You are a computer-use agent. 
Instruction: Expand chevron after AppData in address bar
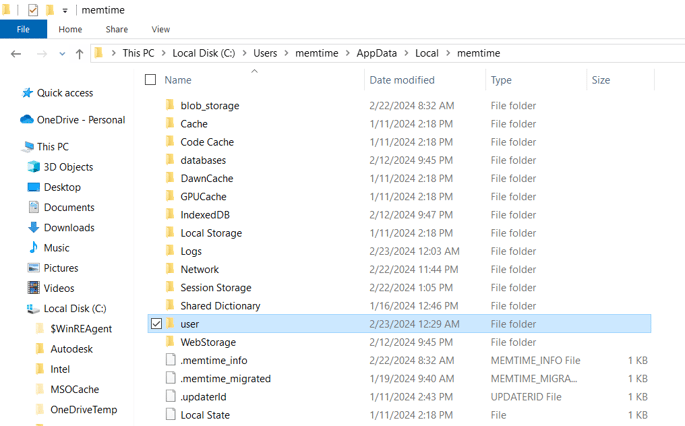(x=406, y=53)
